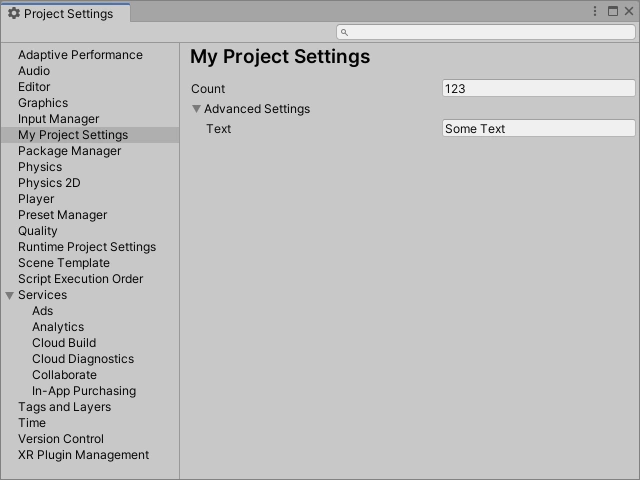Click the Count value field

[x=538, y=89]
